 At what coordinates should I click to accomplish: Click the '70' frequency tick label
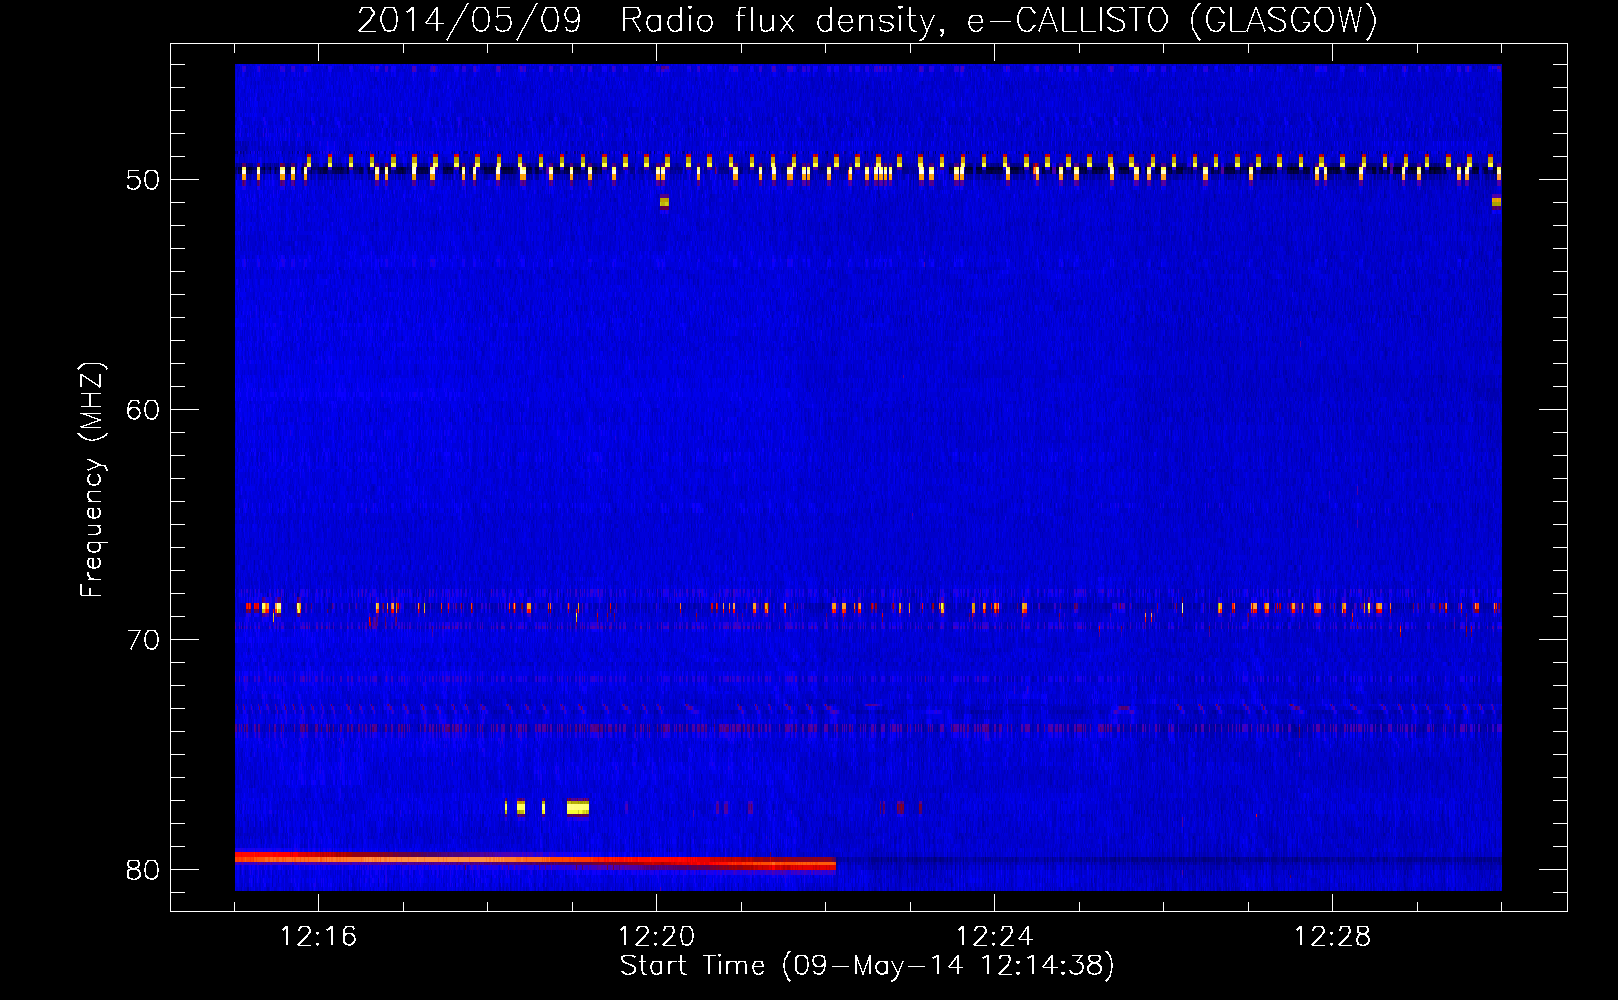click(143, 640)
